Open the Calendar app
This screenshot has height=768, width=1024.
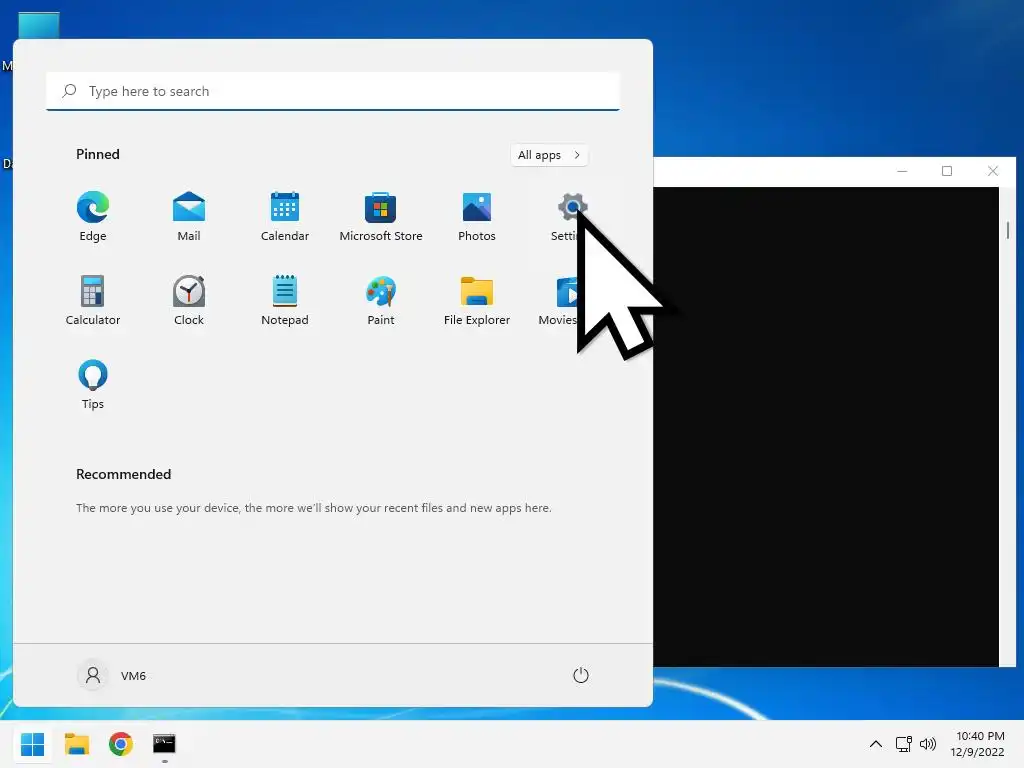tap(285, 217)
